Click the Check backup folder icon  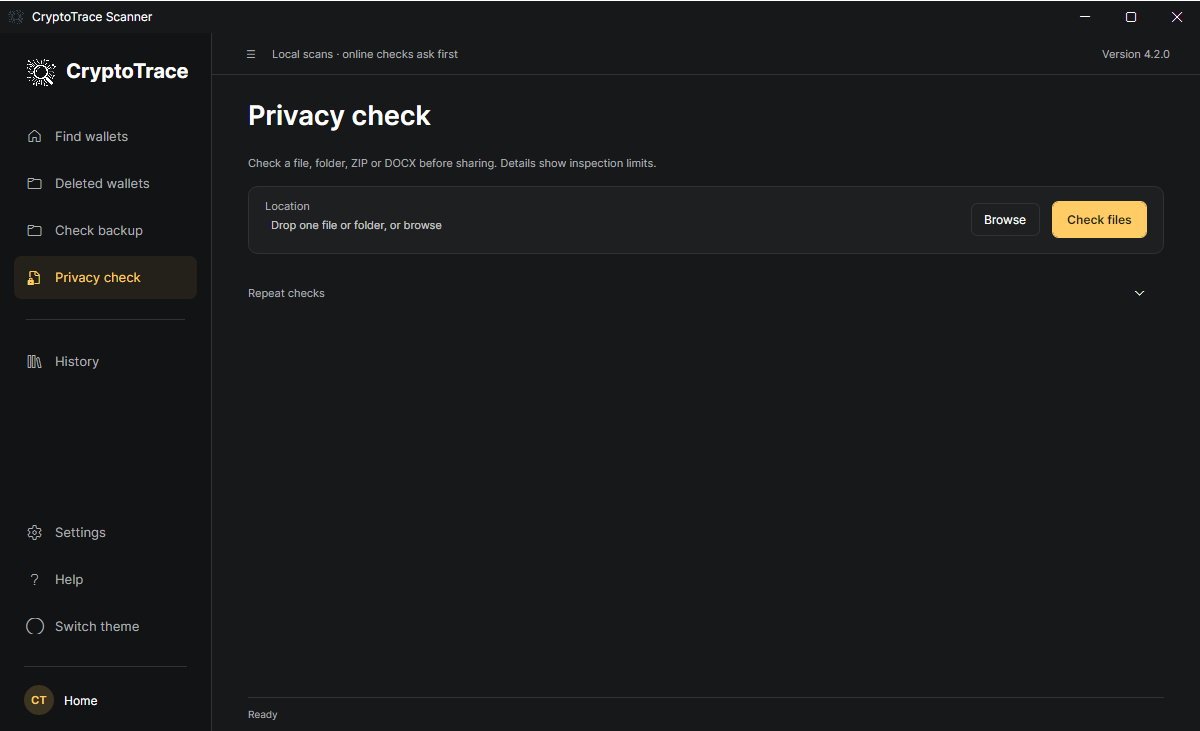click(35, 230)
